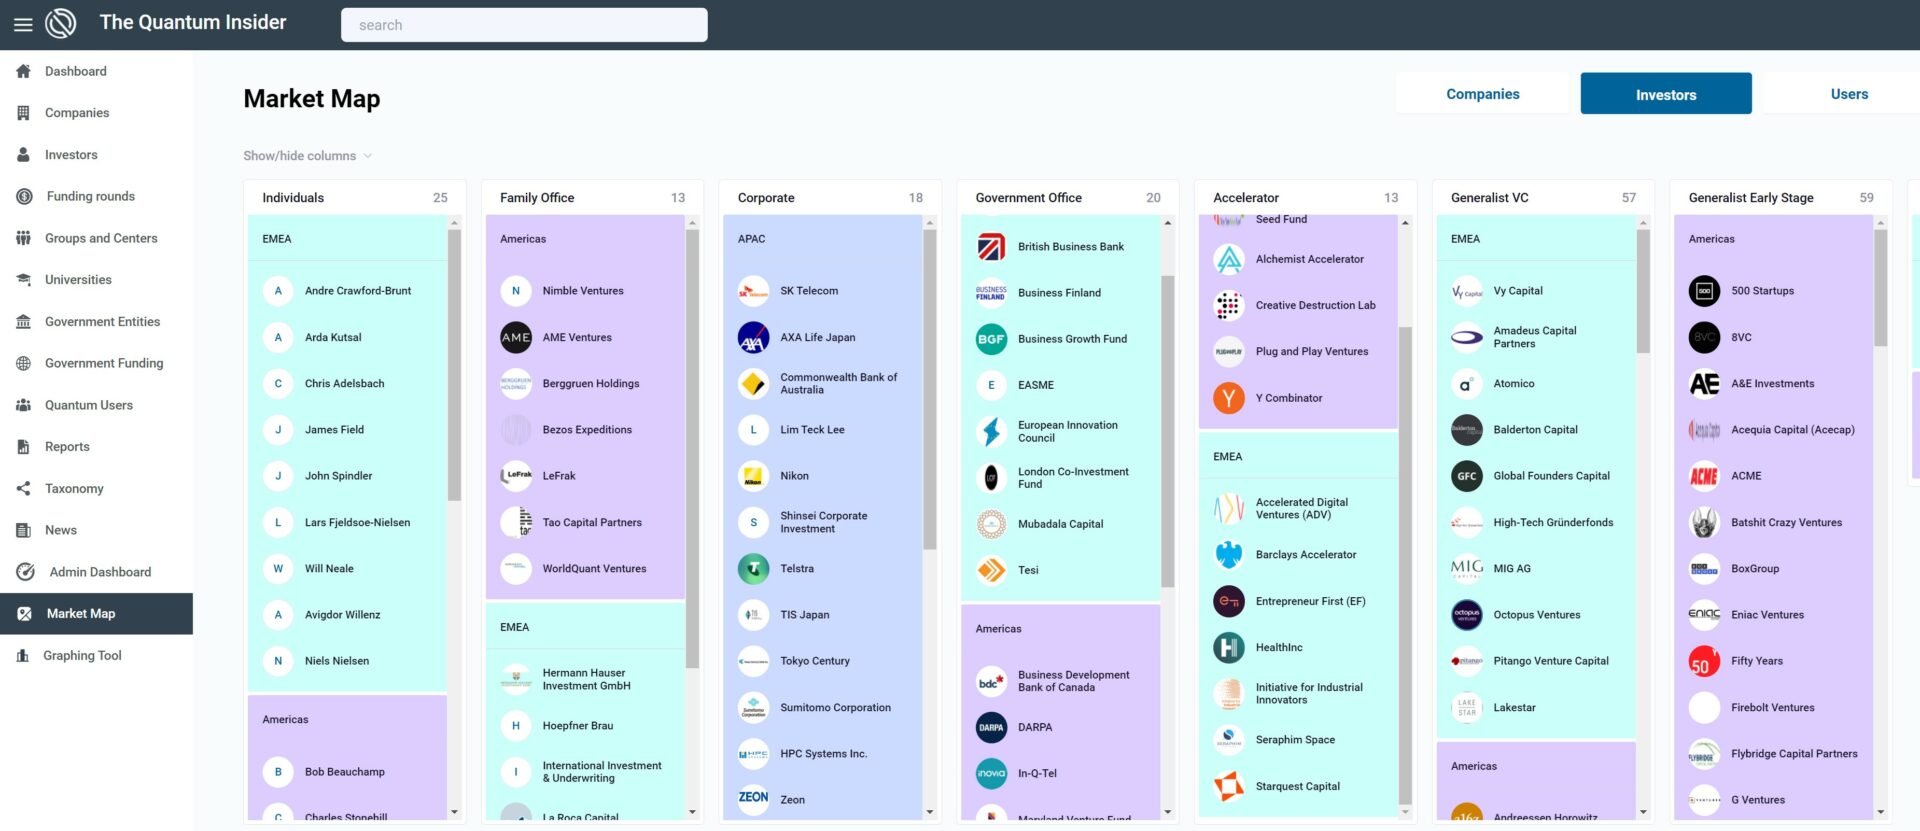Click Individuals column scrollbar thumb

[454, 365]
